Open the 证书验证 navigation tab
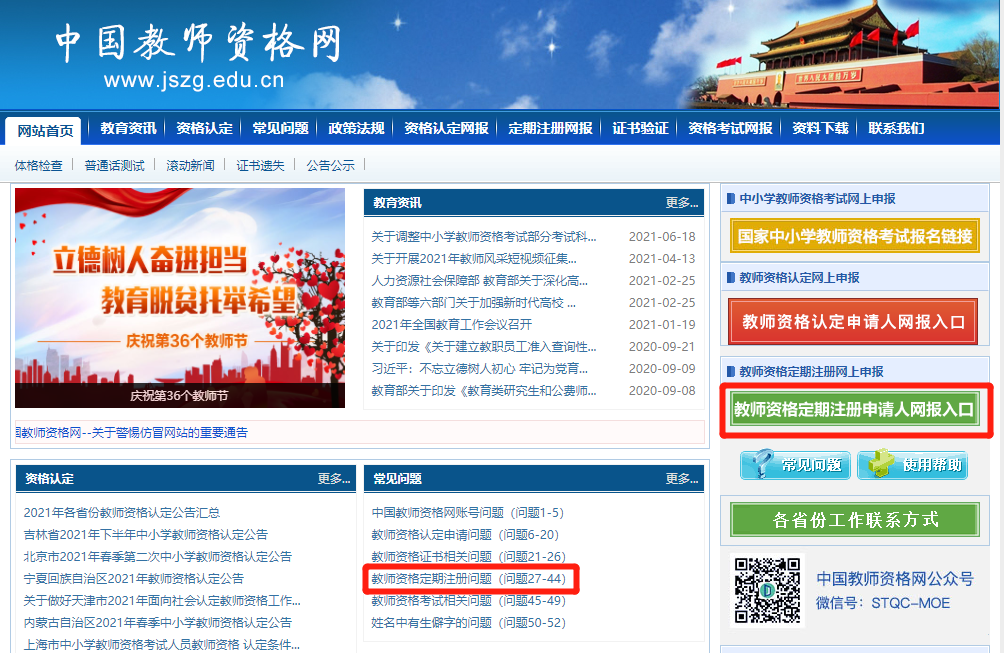Viewport: 1004px width, 653px height. [x=641, y=128]
